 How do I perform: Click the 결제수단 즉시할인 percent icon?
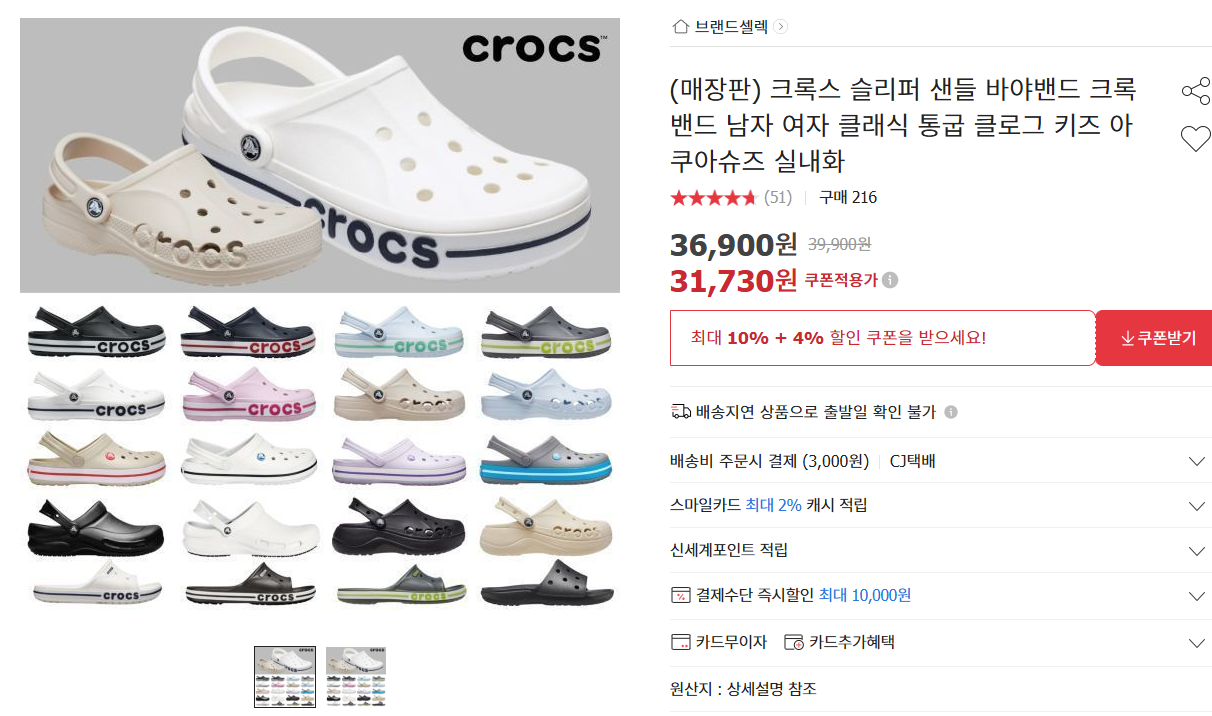[681, 595]
